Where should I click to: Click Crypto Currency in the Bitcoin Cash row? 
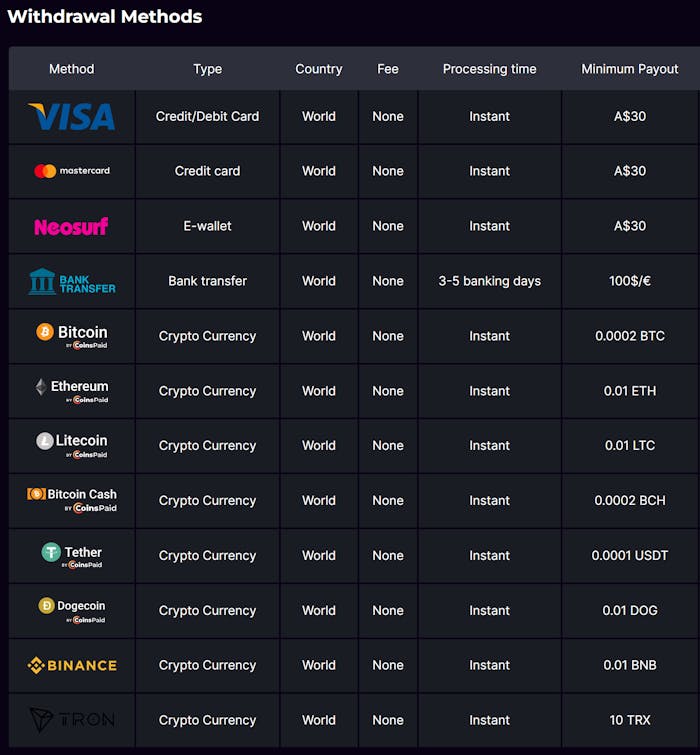tap(207, 501)
